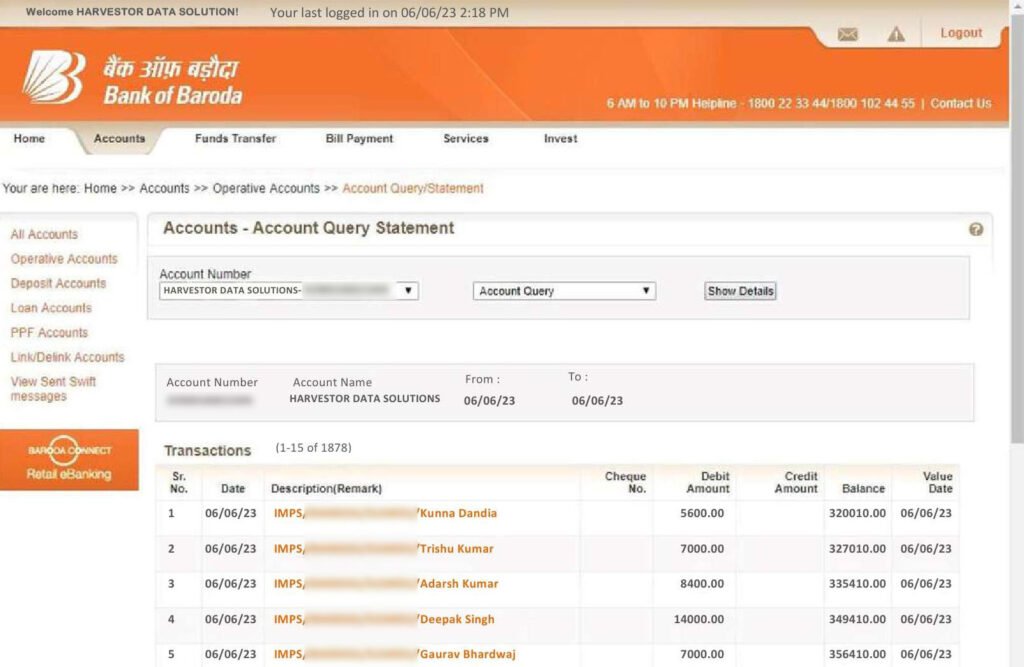Open the Invest menu
This screenshot has height=667, width=1024.
559,139
